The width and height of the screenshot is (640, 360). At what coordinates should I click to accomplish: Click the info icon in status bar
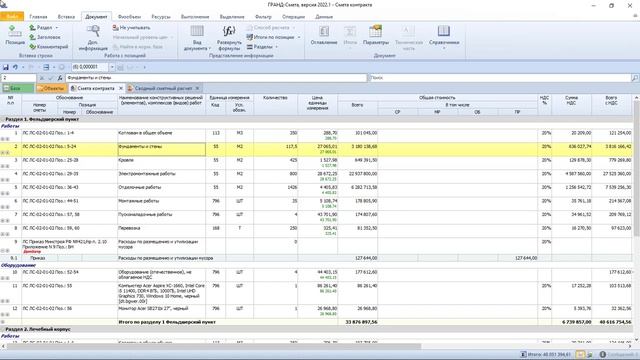pyautogui.click(x=602, y=354)
